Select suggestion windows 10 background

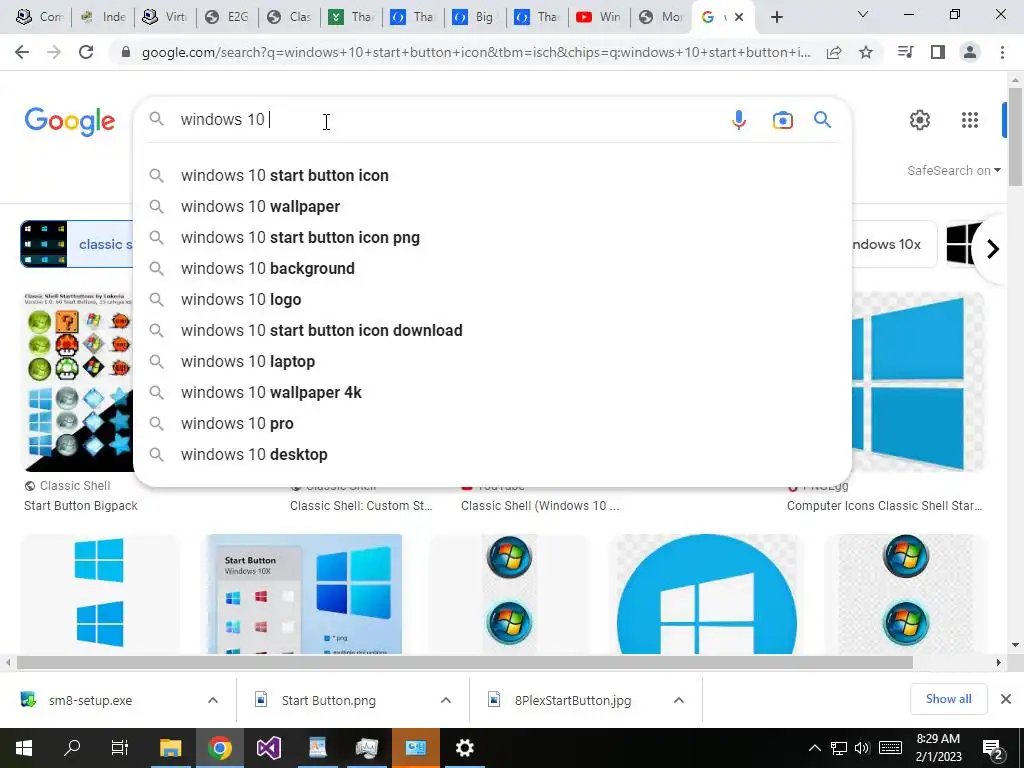pyautogui.click(x=492, y=268)
